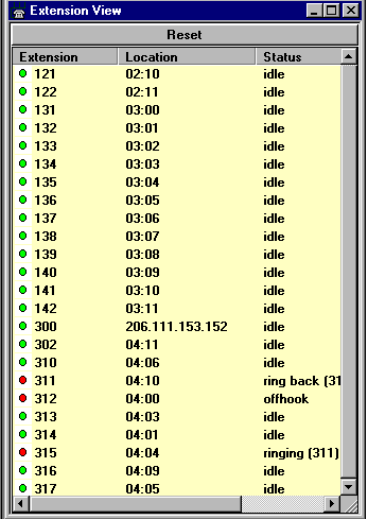Click the horizontal scrollbar left arrow
The height and width of the screenshot is (519, 367).
pyautogui.click(x=21, y=504)
